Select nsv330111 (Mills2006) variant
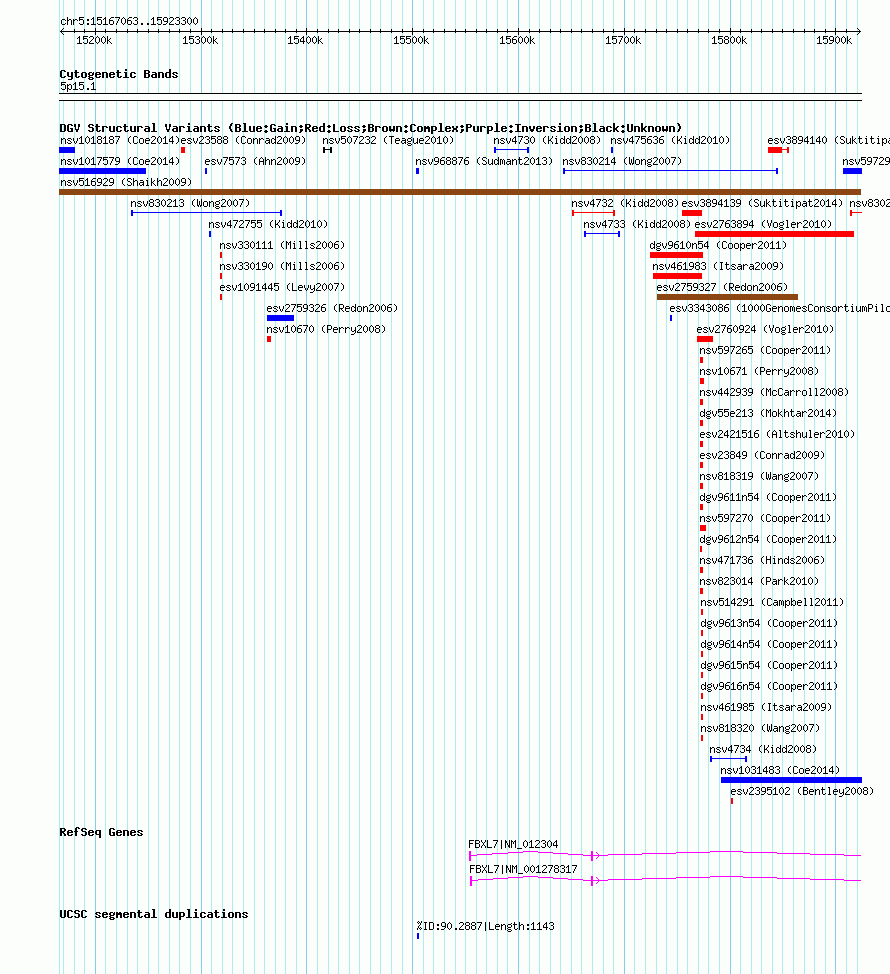This screenshot has width=890, height=974. pos(282,246)
